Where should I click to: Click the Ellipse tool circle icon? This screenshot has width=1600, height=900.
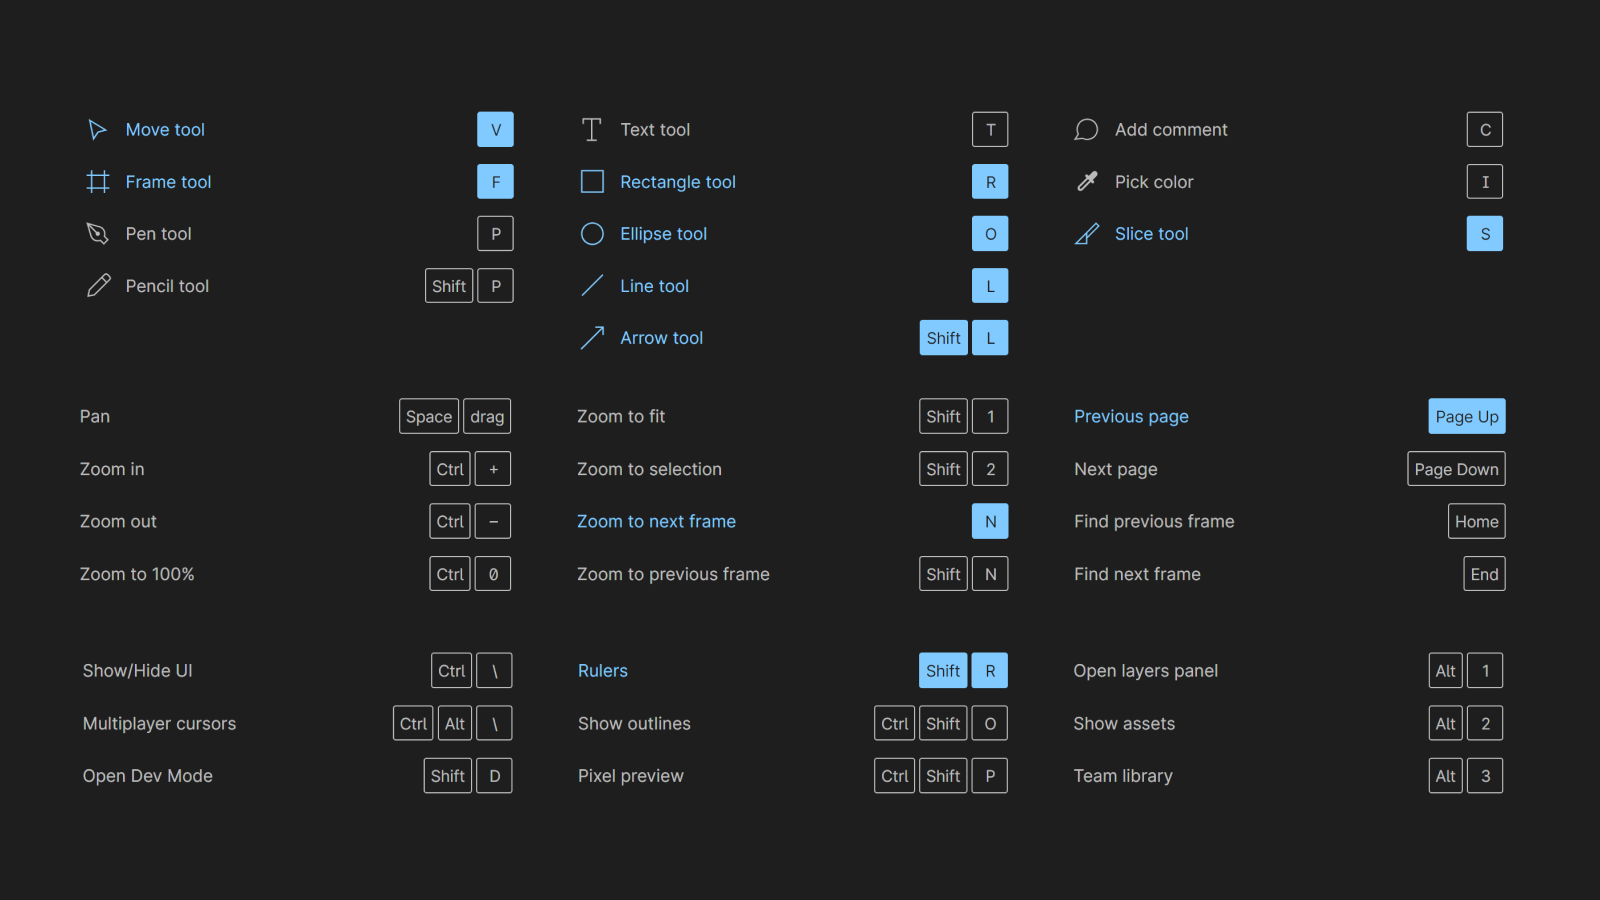592,234
